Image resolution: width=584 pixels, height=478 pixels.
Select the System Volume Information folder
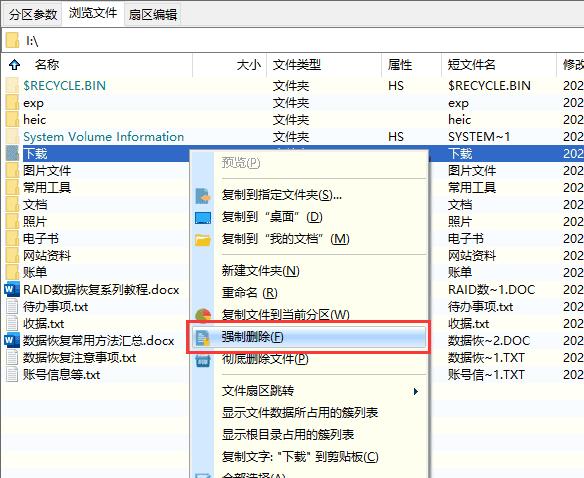point(104,137)
